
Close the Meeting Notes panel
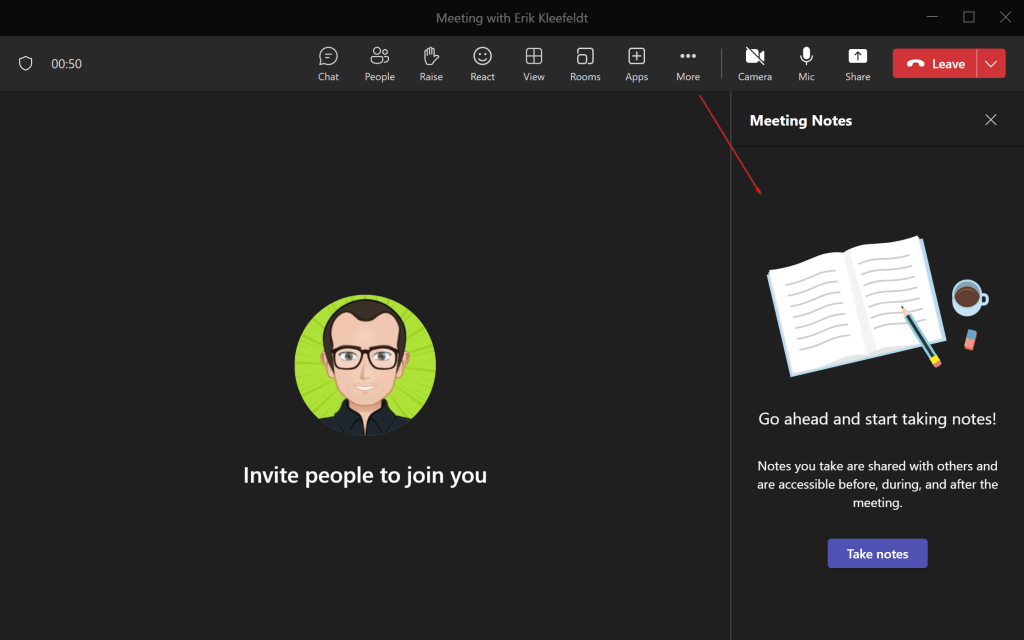click(x=991, y=120)
